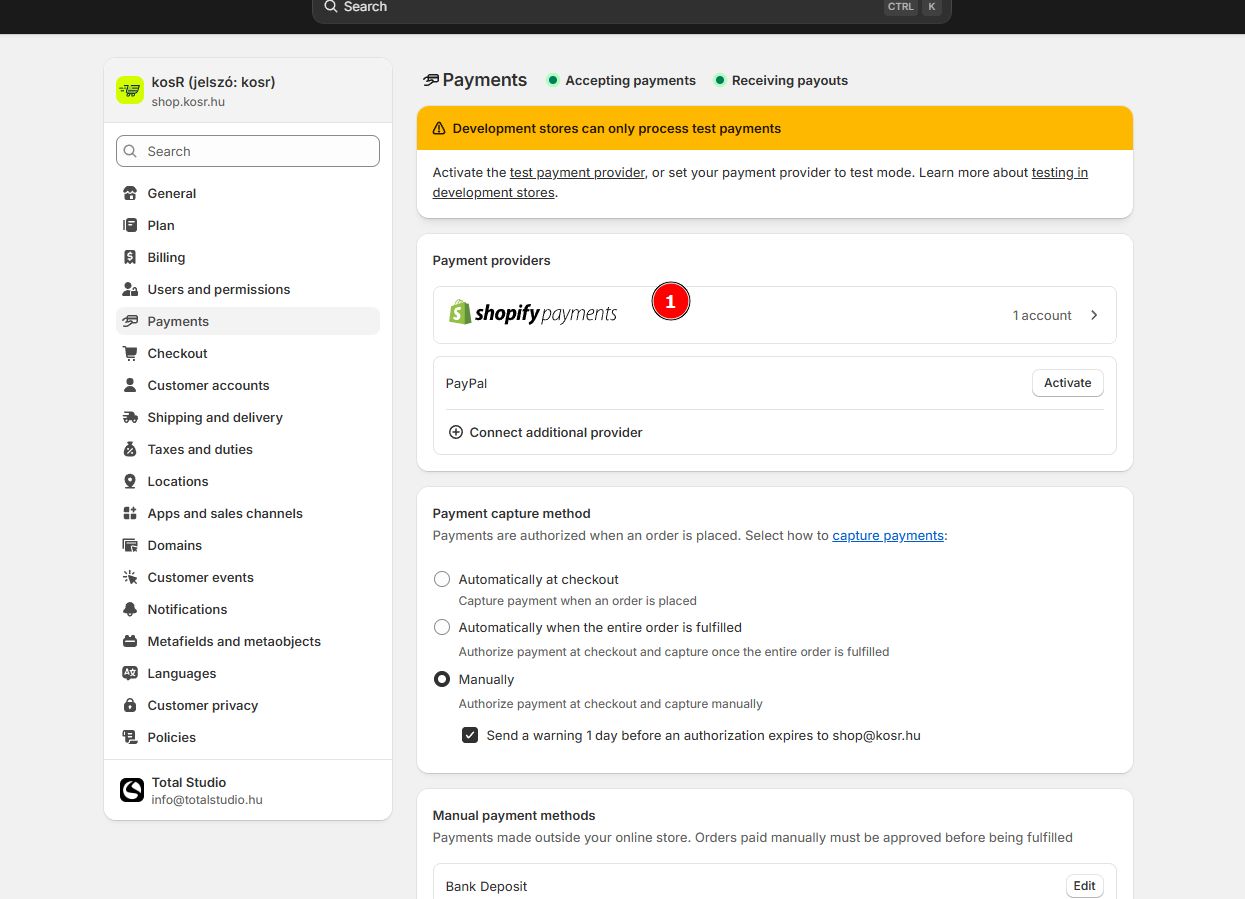Click the Domains icon in sidebar
This screenshot has height=899, width=1245.
130,545
